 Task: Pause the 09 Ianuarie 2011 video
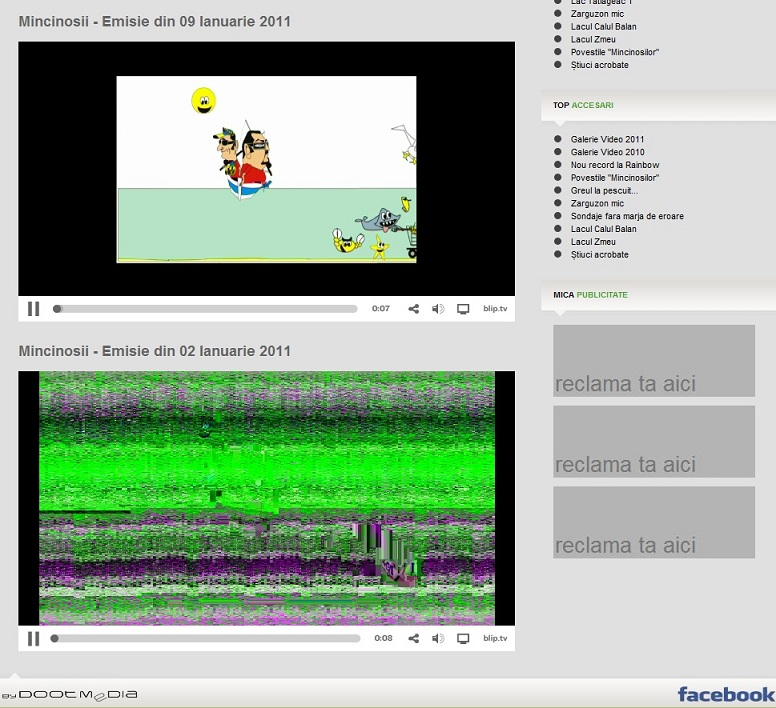coord(34,309)
